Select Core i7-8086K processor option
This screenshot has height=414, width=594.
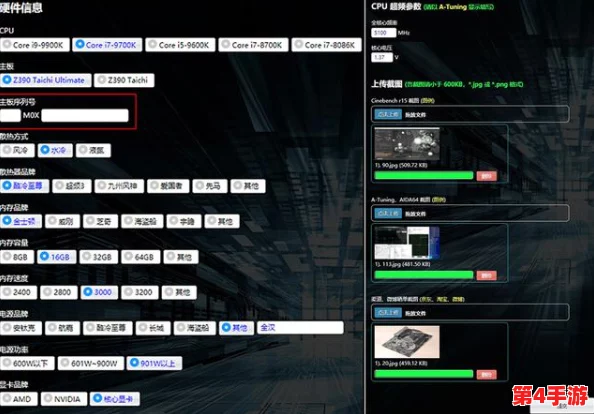[x=327, y=45]
